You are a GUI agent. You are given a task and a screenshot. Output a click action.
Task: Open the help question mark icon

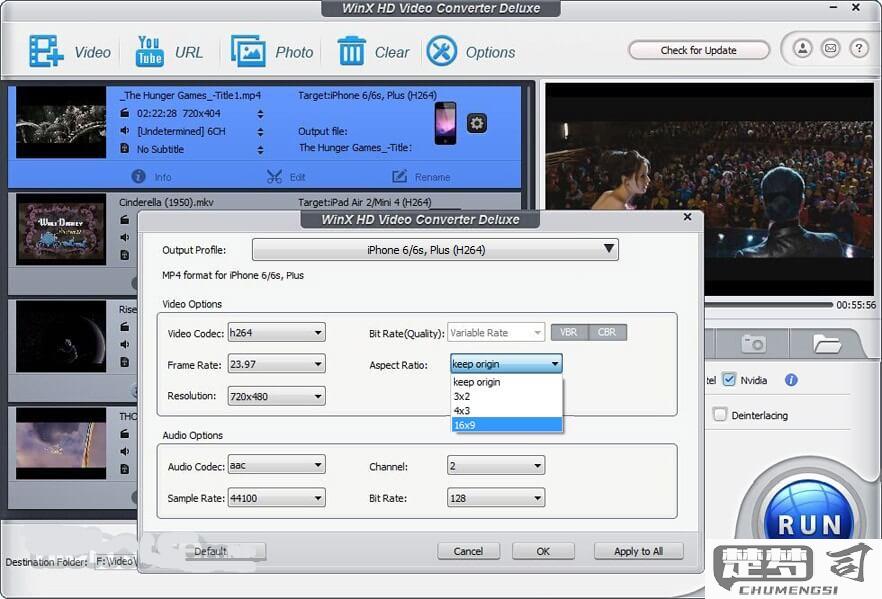click(859, 49)
